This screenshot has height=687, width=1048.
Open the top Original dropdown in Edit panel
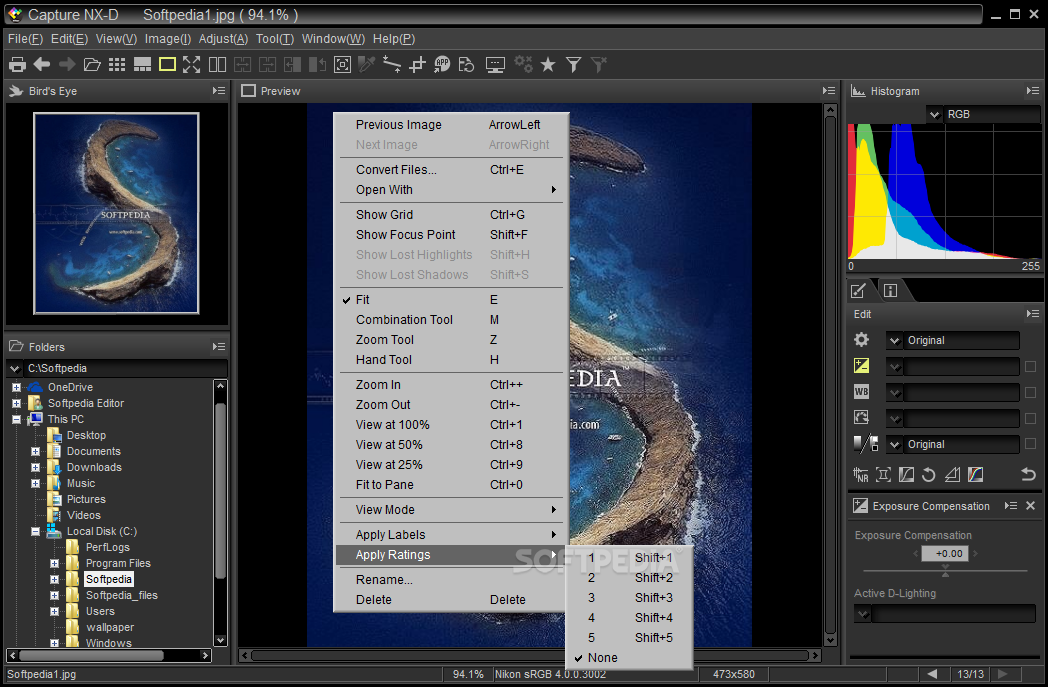click(894, 340)
